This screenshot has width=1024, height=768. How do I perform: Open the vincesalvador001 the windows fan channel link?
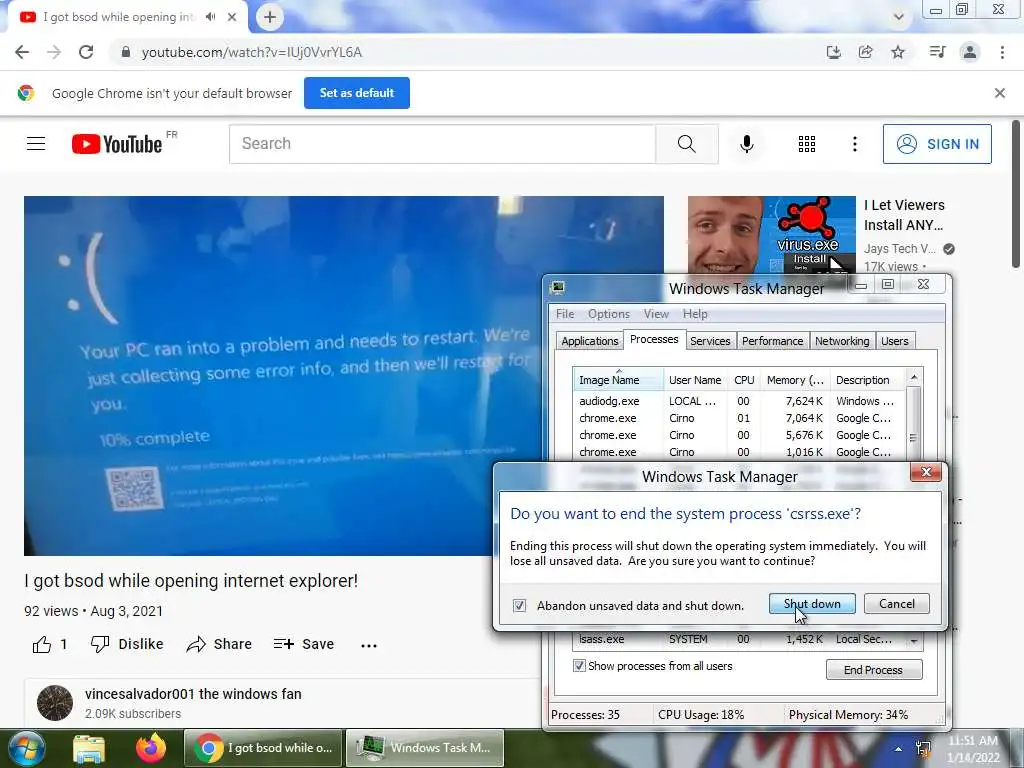click(x=193, y=694)
